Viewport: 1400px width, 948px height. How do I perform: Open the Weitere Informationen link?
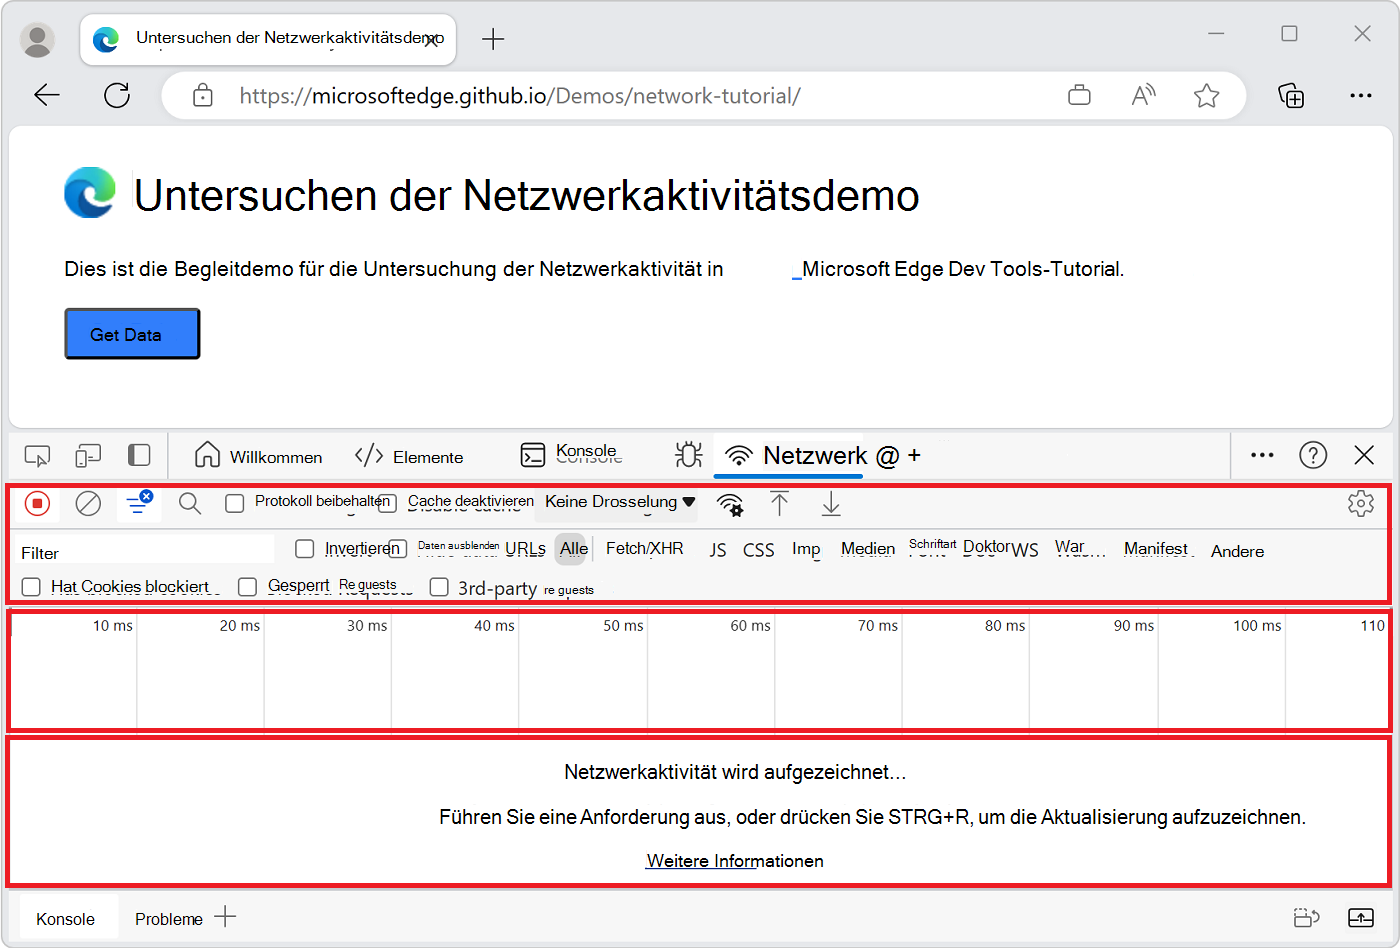734,861
